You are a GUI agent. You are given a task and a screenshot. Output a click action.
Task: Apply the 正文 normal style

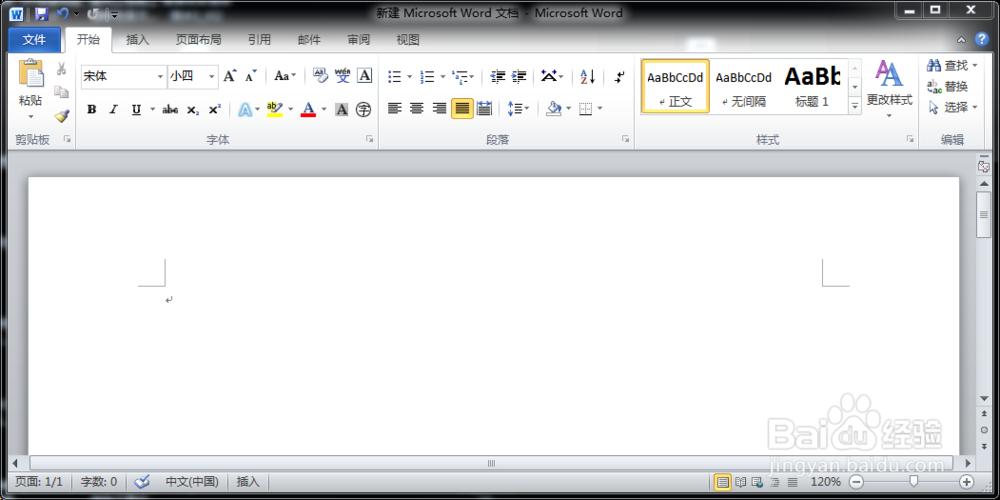[x=675, y=86]
